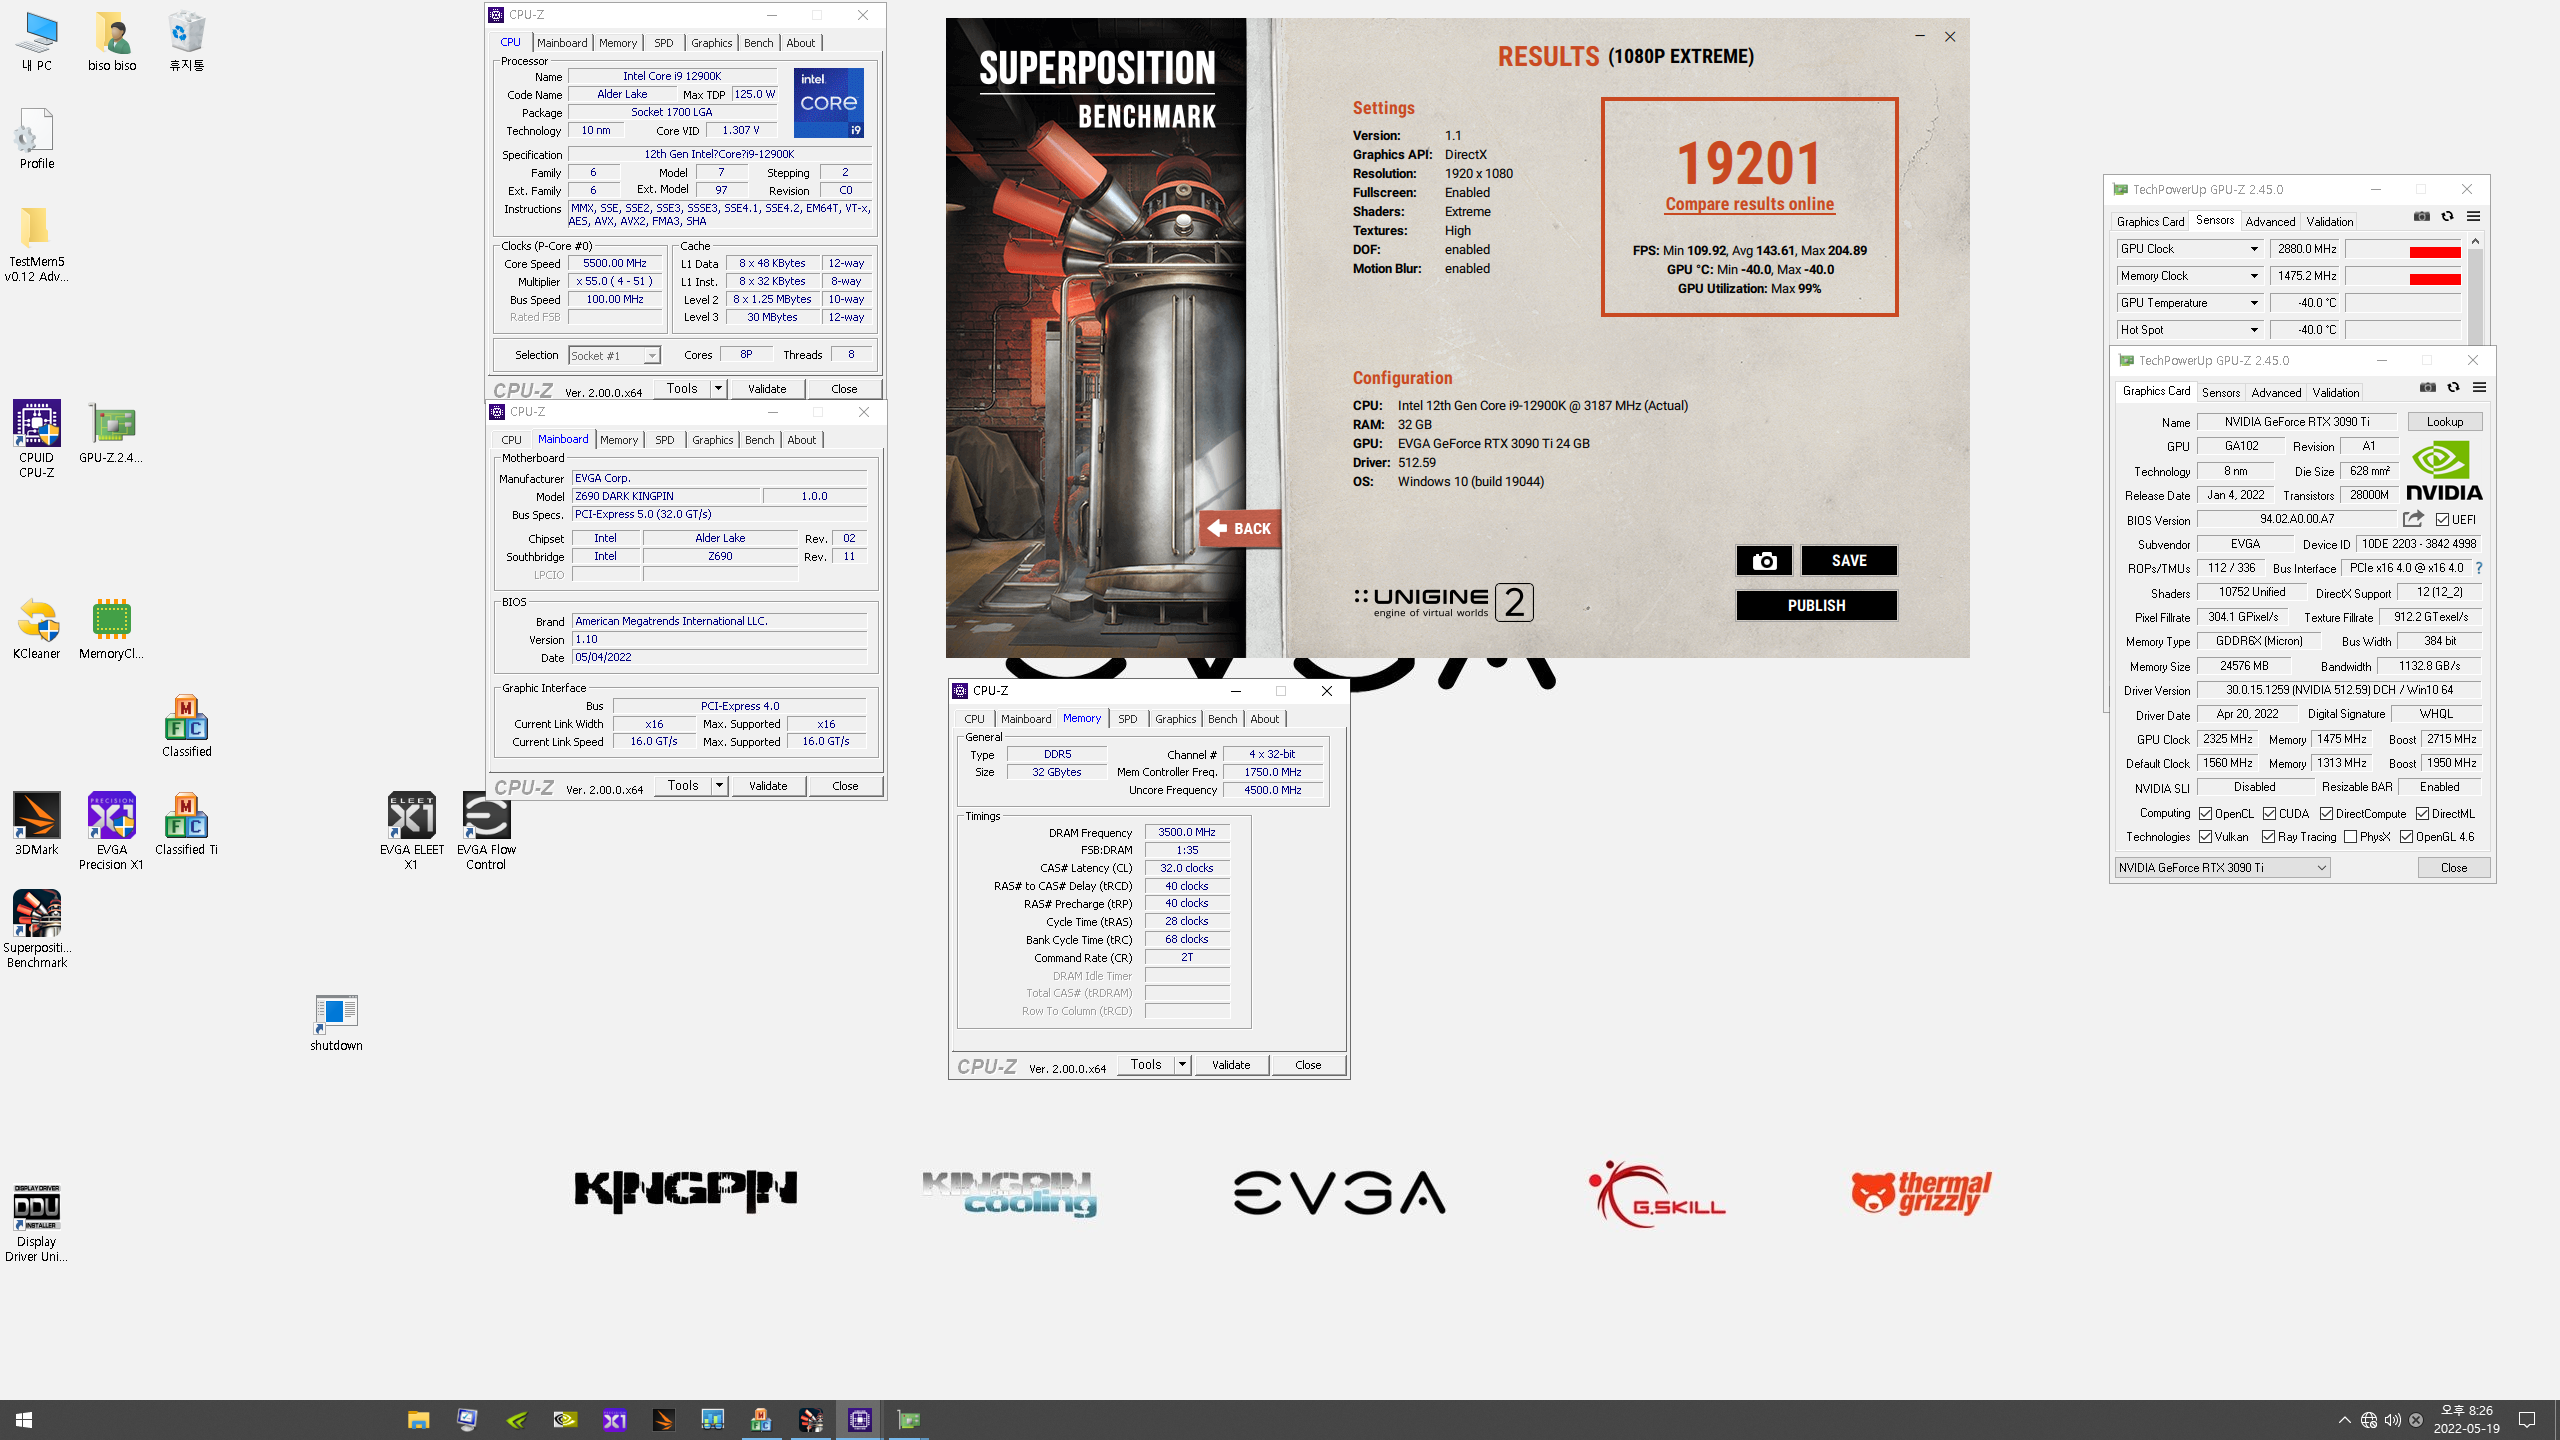The height and width of the screenshot is (1440, 2560).
Task: Open the notification center on taskbar
Action: [2527, 1420]
